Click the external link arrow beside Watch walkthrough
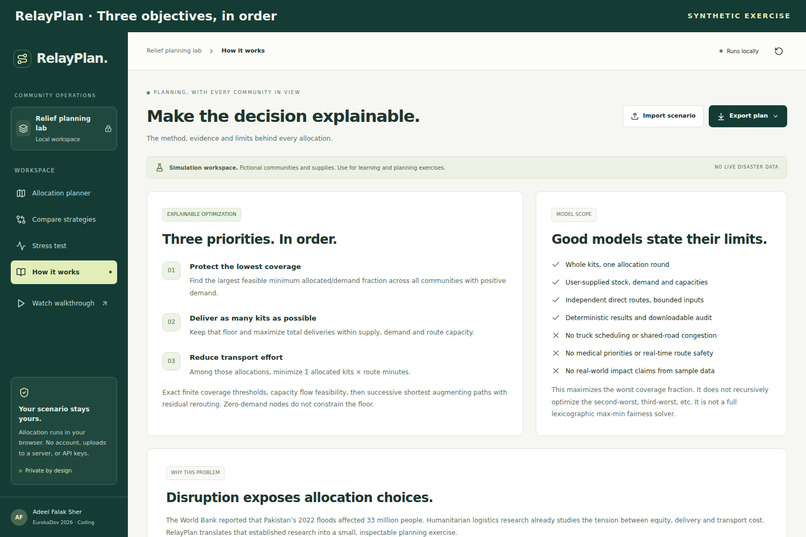The image size is (806, 537). coord(105,303)
